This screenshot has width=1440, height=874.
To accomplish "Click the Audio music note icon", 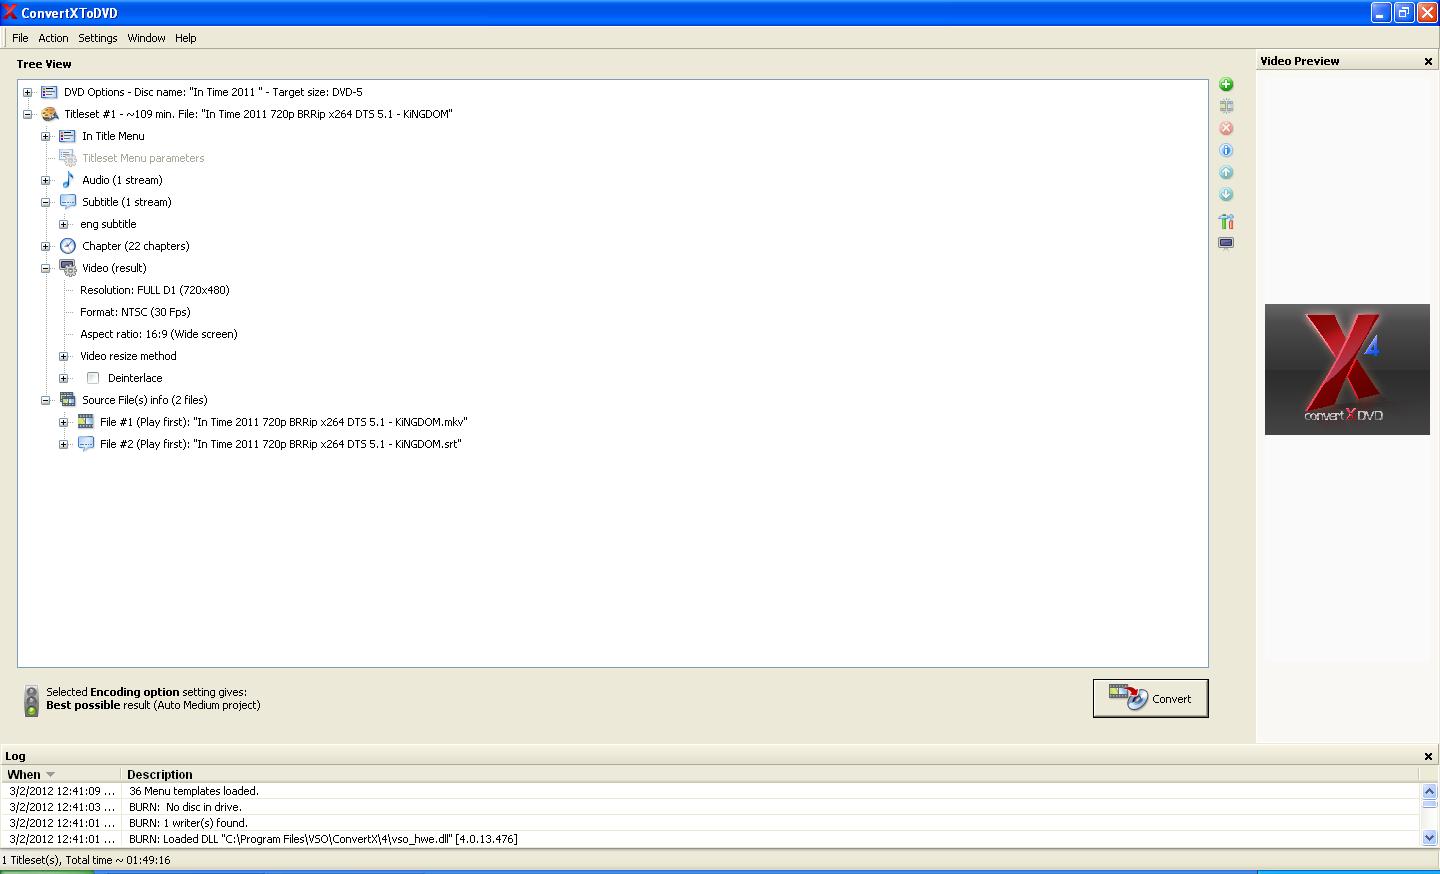I will [67, 180].
